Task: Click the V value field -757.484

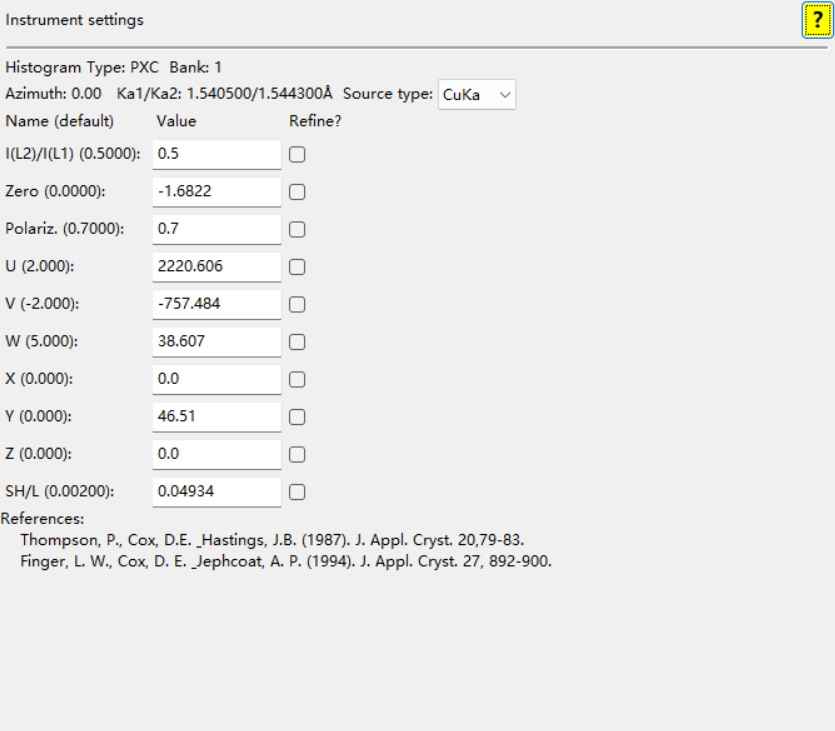Action: tap(217, 305)
